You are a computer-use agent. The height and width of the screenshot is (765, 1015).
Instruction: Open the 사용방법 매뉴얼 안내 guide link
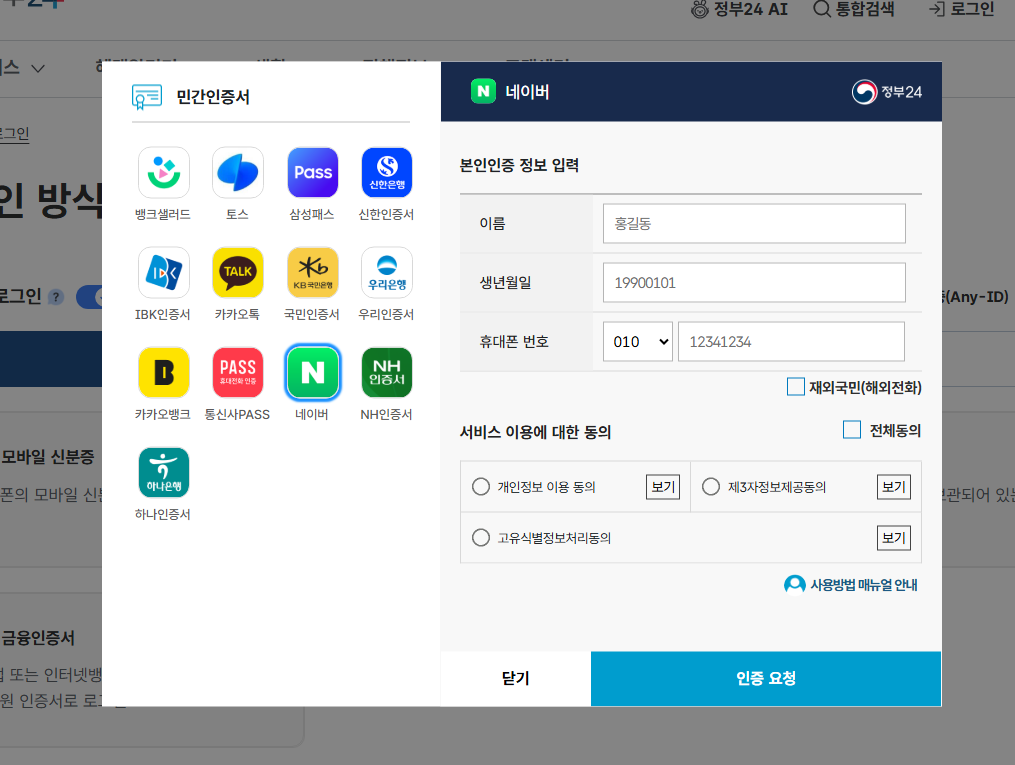click(x=851, y=585)
